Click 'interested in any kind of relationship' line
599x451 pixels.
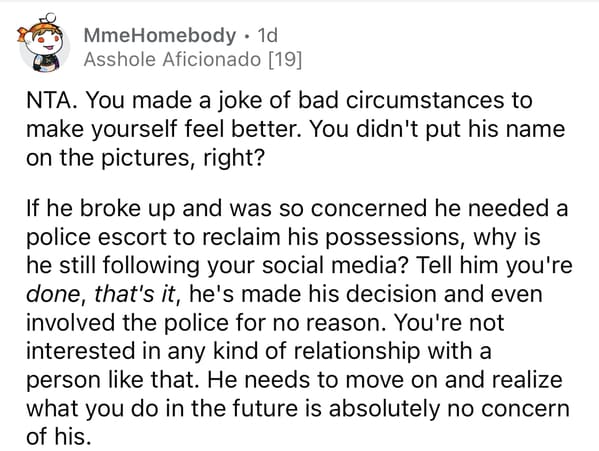pyautogui.click(x=223, y=351)
